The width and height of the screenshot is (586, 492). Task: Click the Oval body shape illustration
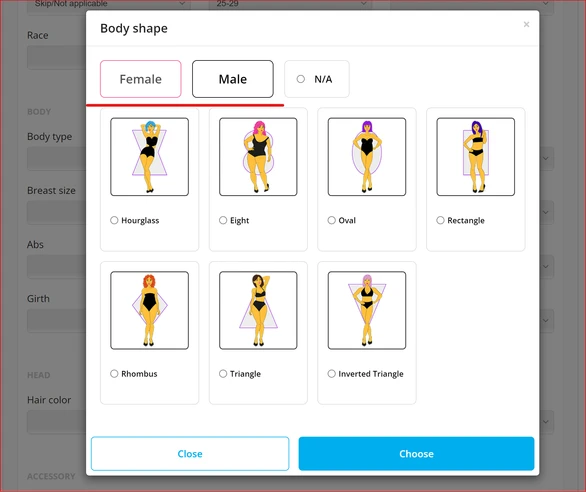[367, 157]
